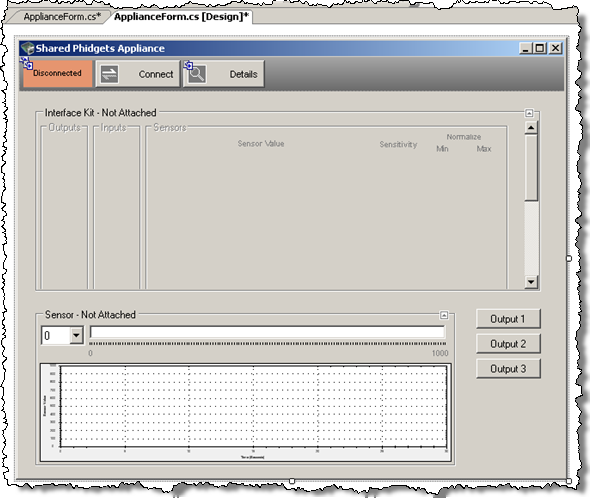The image size is (590, 498).
Task: Switch to ApplianceForm.cs [Design]* tab
Action: [181, 17]
